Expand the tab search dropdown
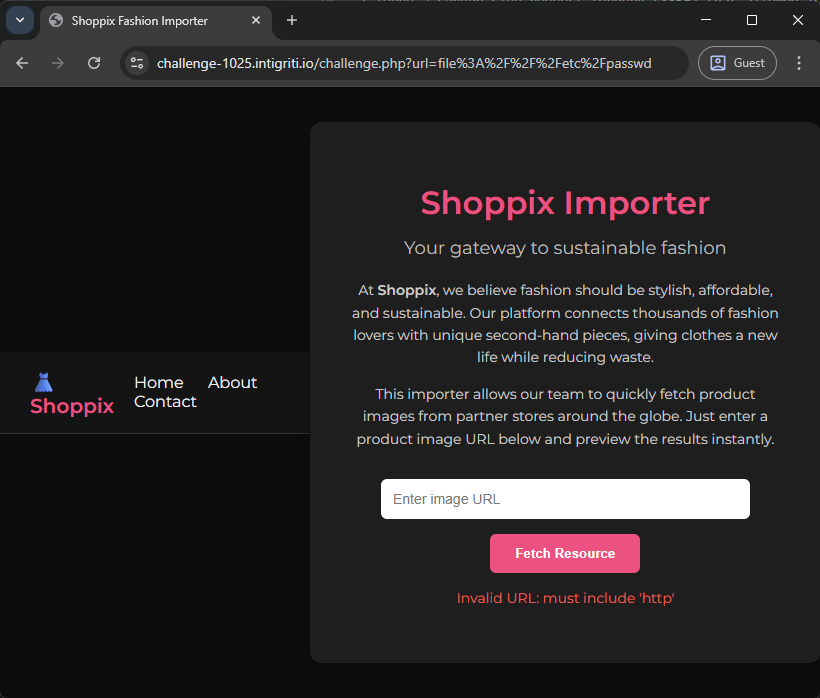Viewport: 820px width, 698px height. pos(20,20)
